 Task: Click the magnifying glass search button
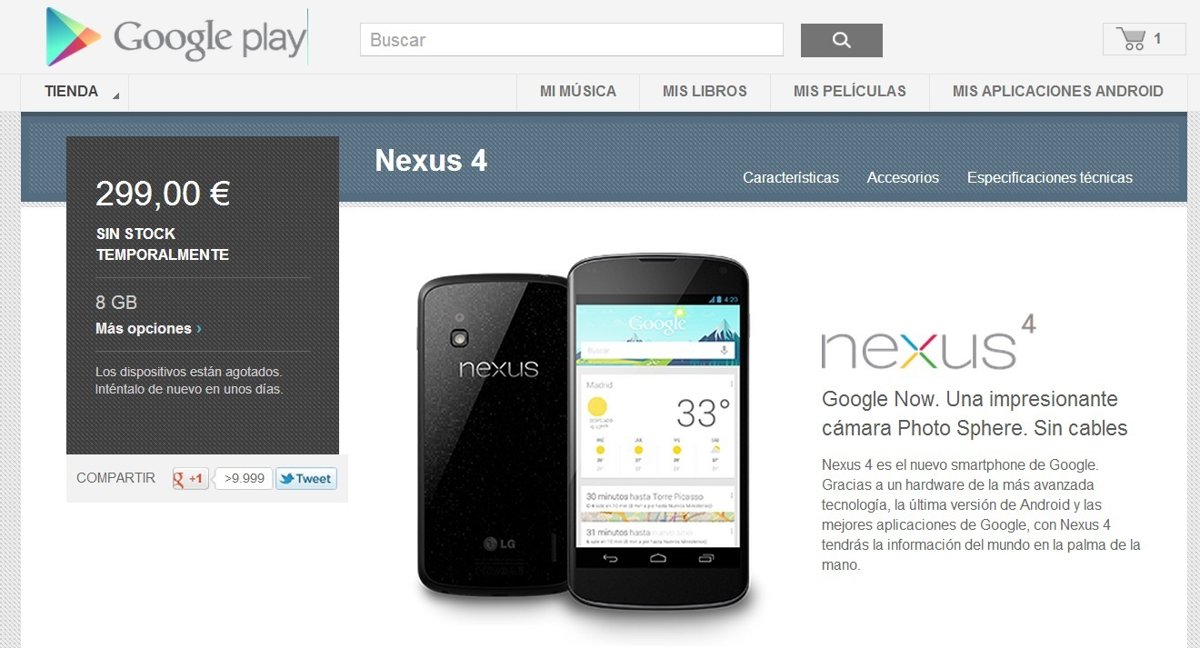[x=841, y=40]
